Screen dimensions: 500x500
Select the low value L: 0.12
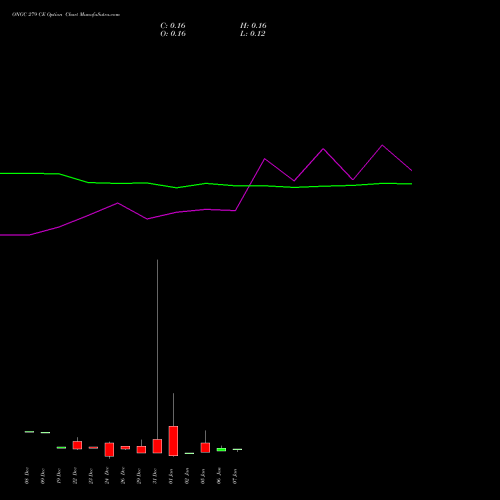pos(252,34)
